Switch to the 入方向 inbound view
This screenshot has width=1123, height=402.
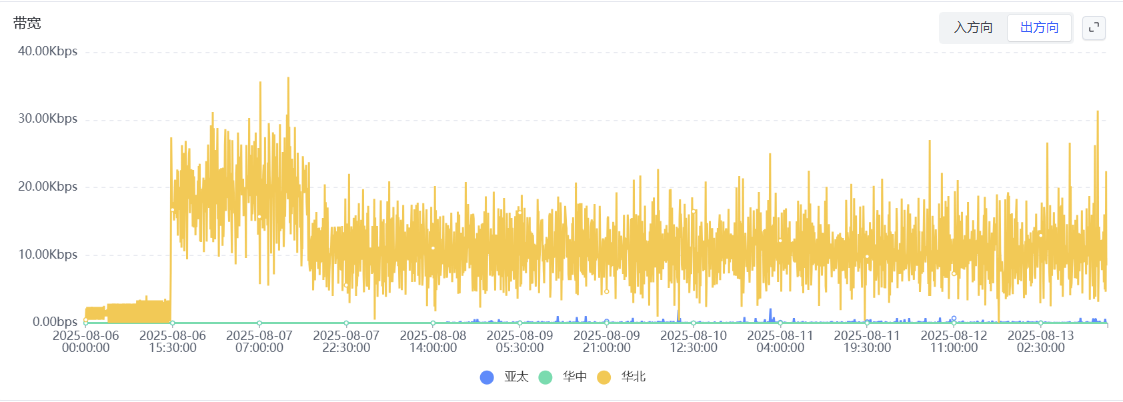point(973,28)
